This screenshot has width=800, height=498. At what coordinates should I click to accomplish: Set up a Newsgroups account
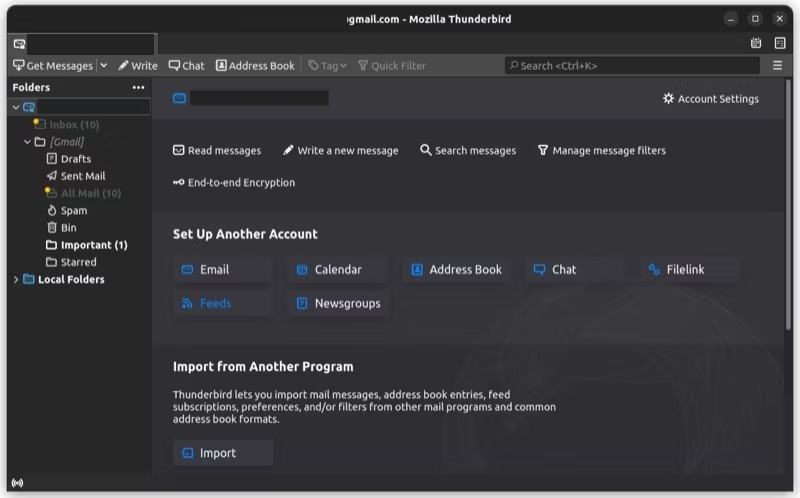[339, 303]
